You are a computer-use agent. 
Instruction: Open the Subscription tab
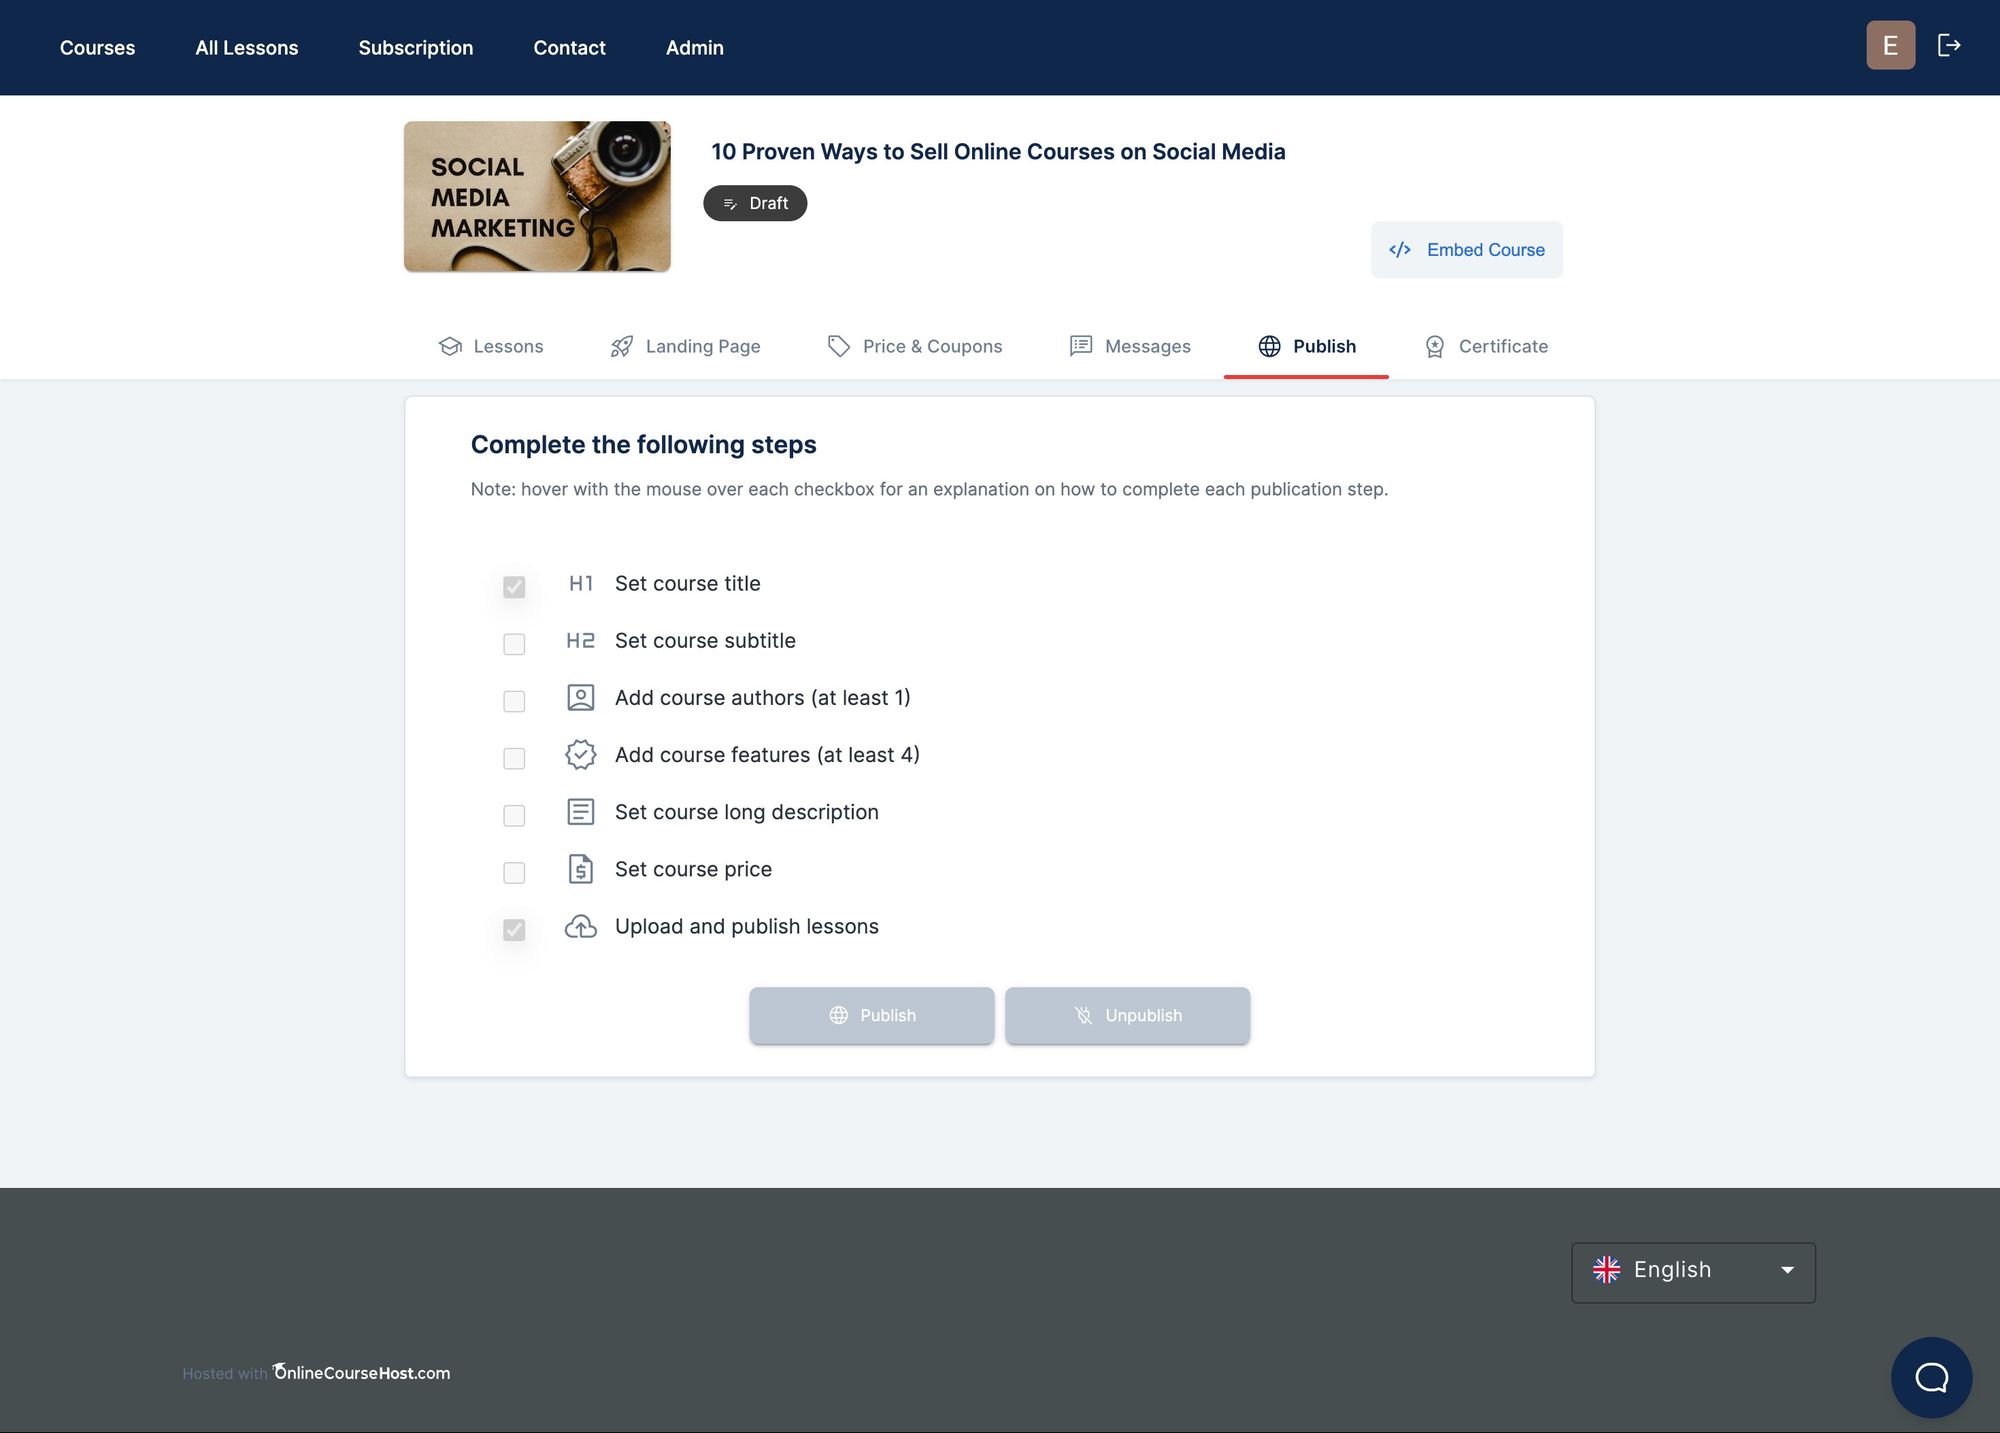coord(416,47)
